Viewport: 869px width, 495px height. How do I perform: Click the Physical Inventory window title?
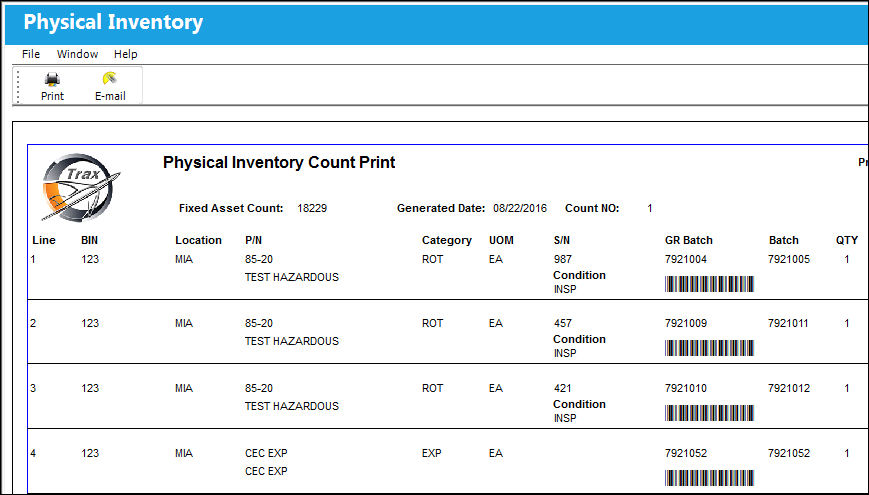[x=113, y=22]
